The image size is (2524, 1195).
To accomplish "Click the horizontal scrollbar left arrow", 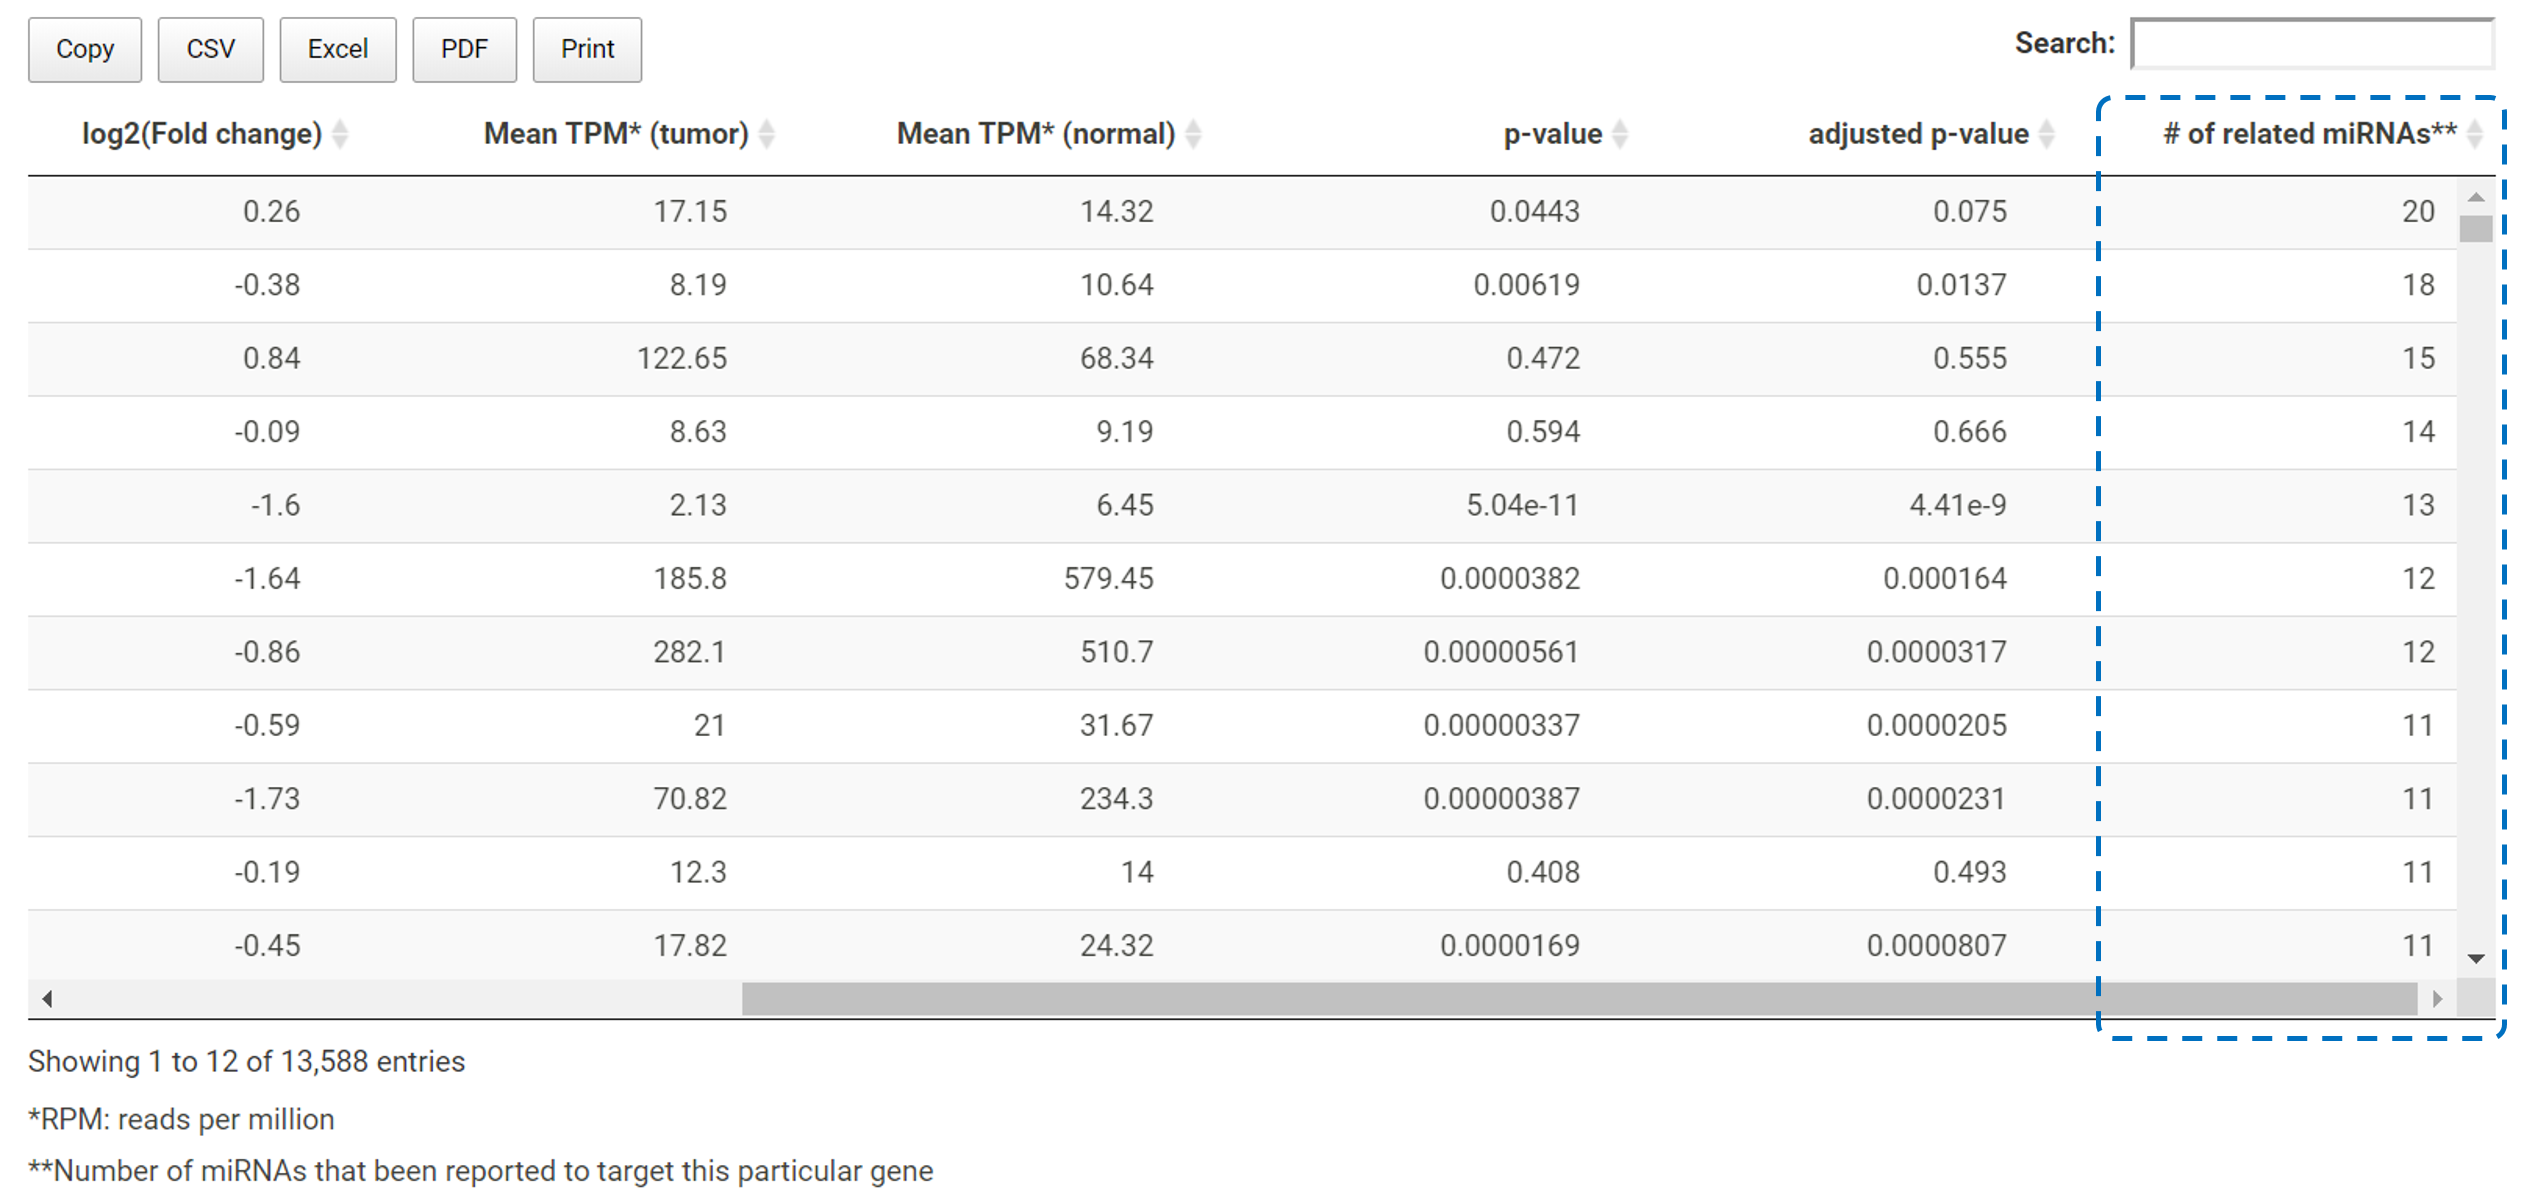I will pyautogui.click(x=47, y=998).
